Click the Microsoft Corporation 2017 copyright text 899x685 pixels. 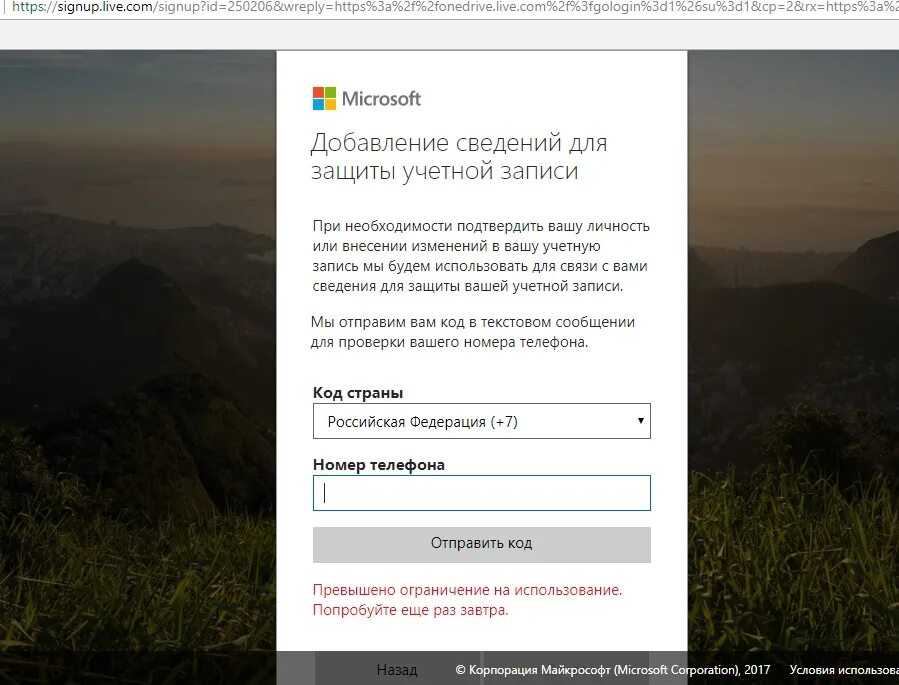(x=612, y=670)
